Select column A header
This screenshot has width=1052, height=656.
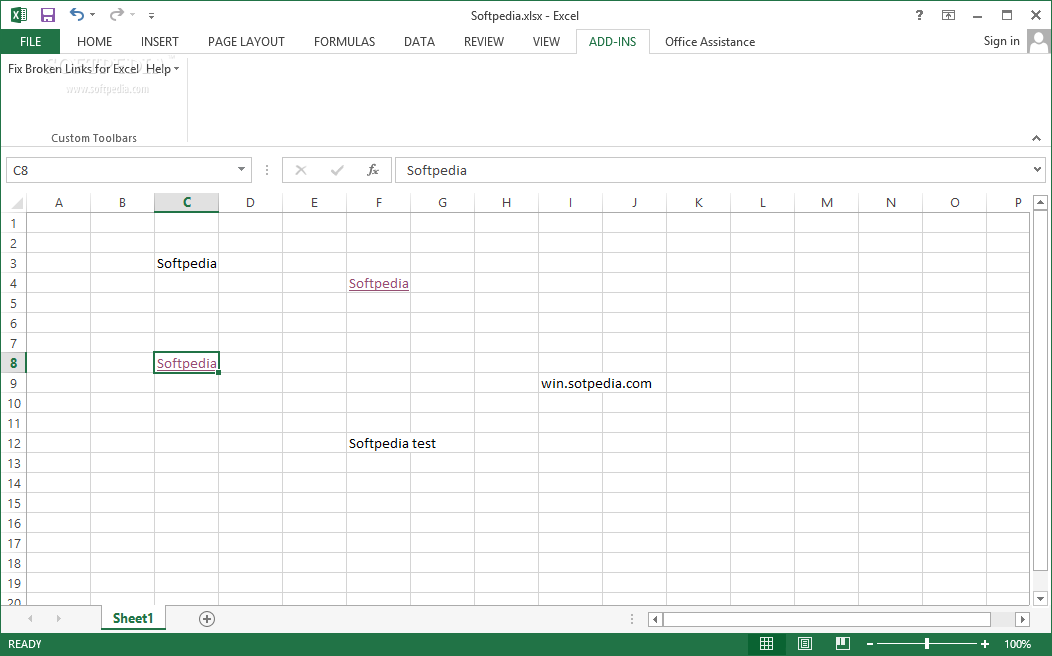pyautogui.click(x=58, y=203)
